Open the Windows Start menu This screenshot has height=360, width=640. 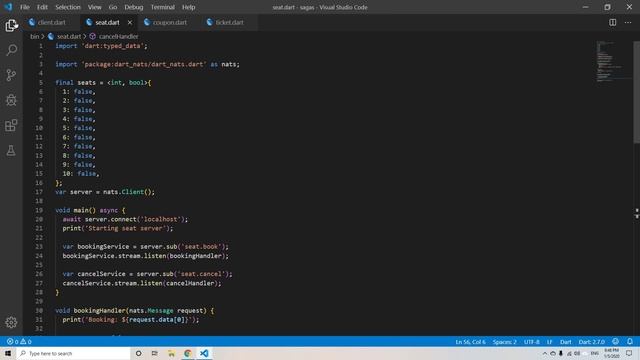[x=8, y=353]
